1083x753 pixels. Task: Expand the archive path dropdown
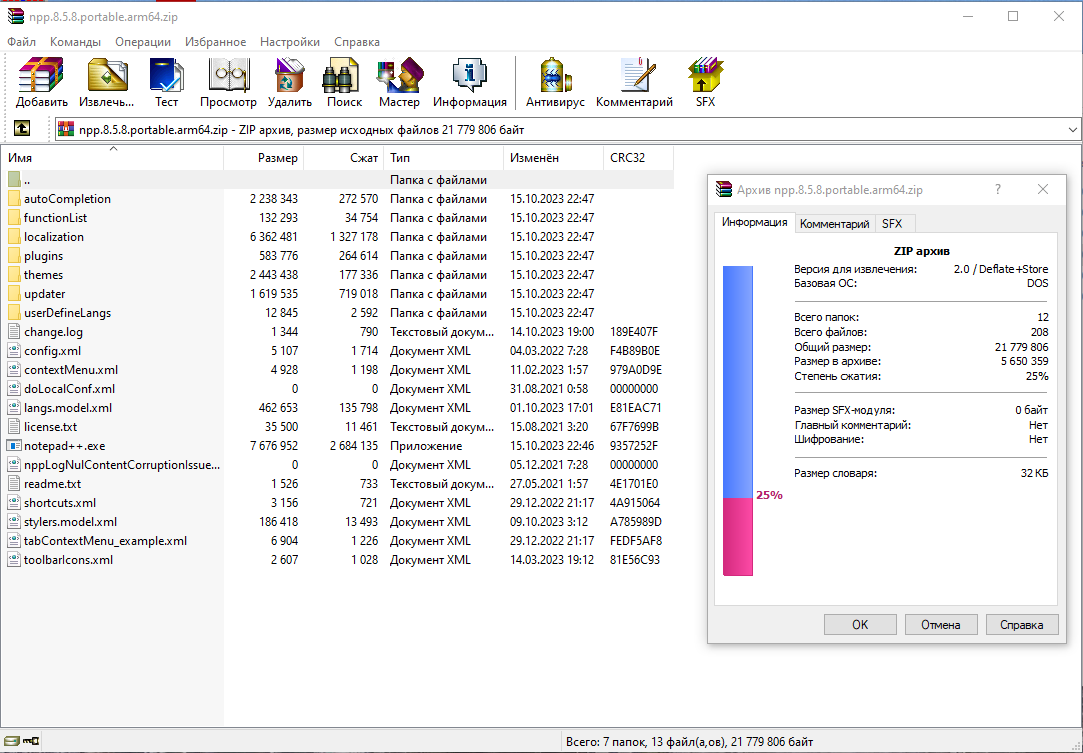coord(1072,130)
